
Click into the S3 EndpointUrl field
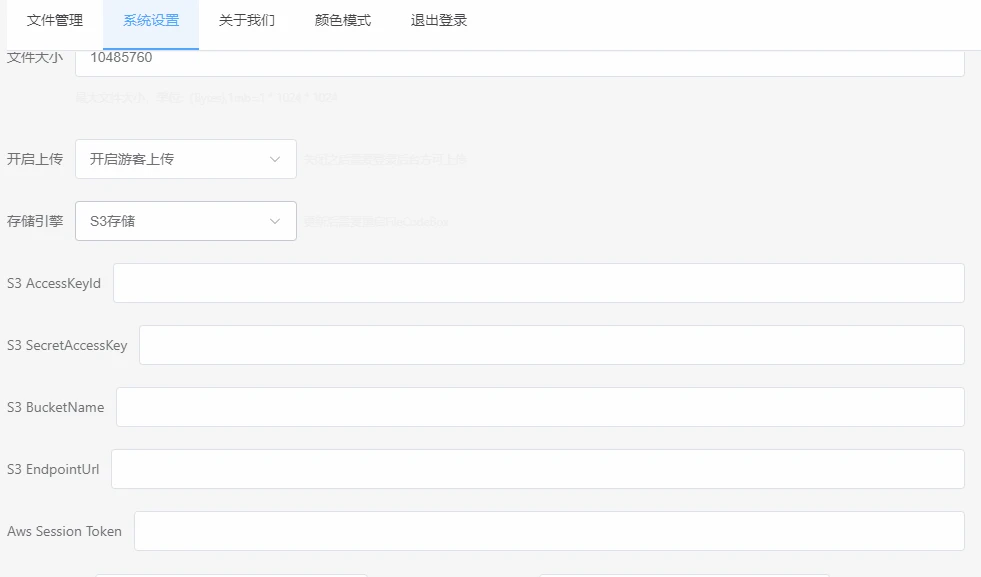[x=537, y=469]
